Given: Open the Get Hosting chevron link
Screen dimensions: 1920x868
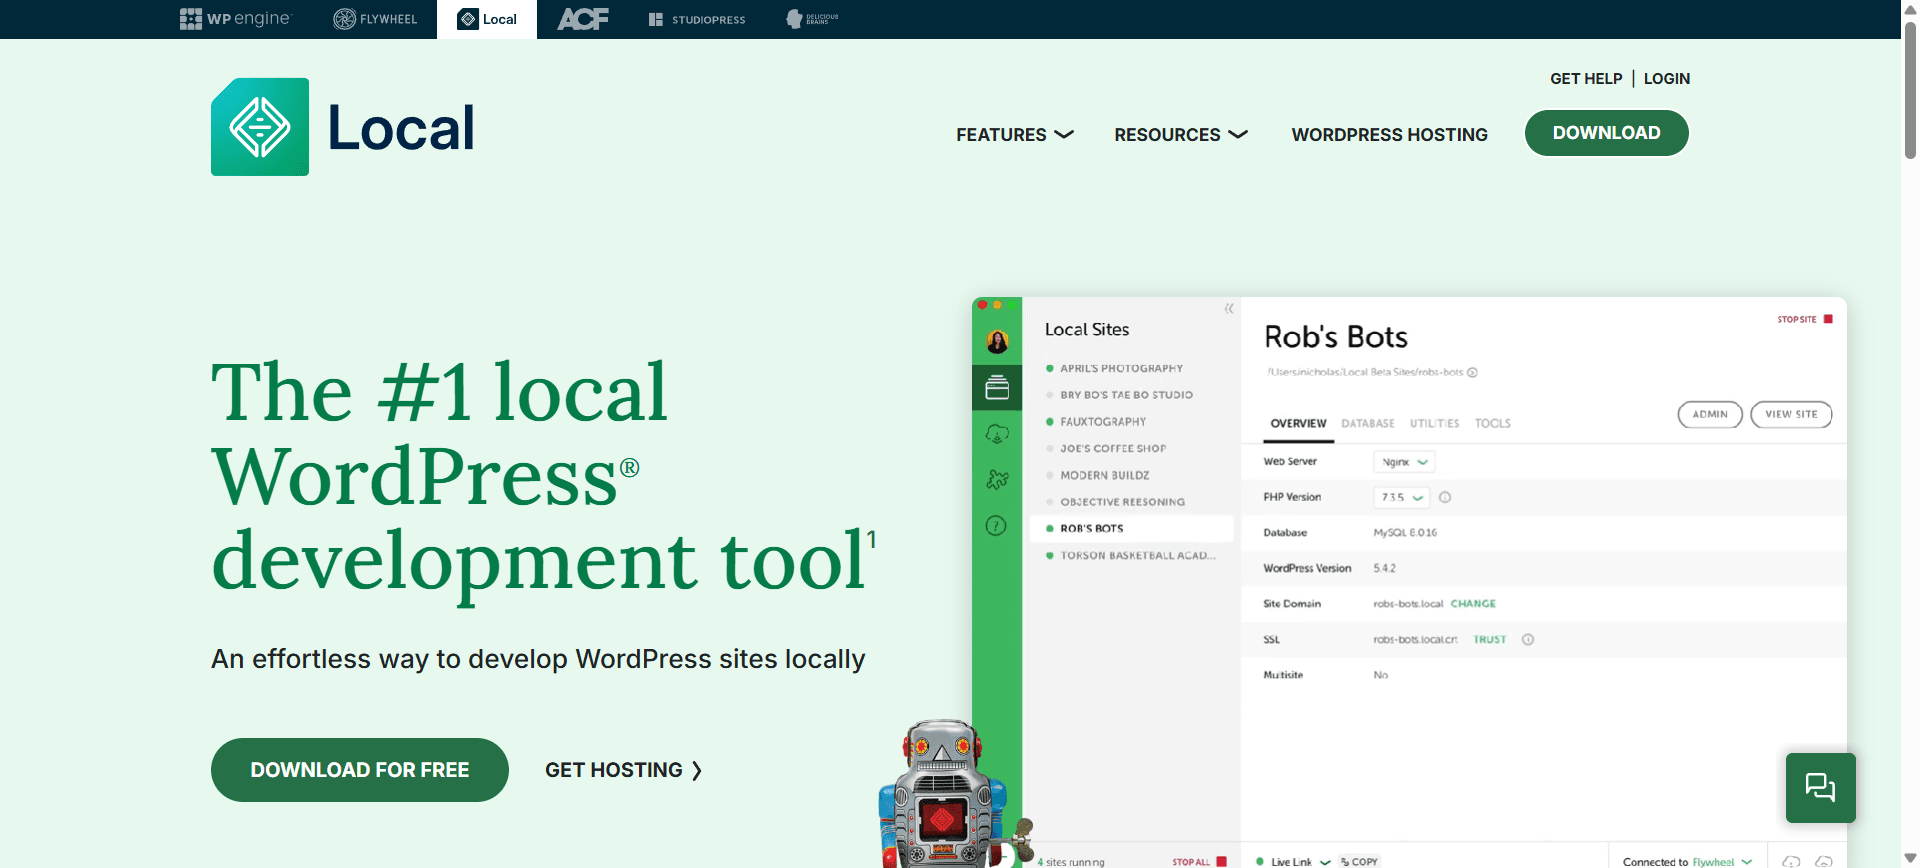Looking at the screenshot, I should [623, 770].
